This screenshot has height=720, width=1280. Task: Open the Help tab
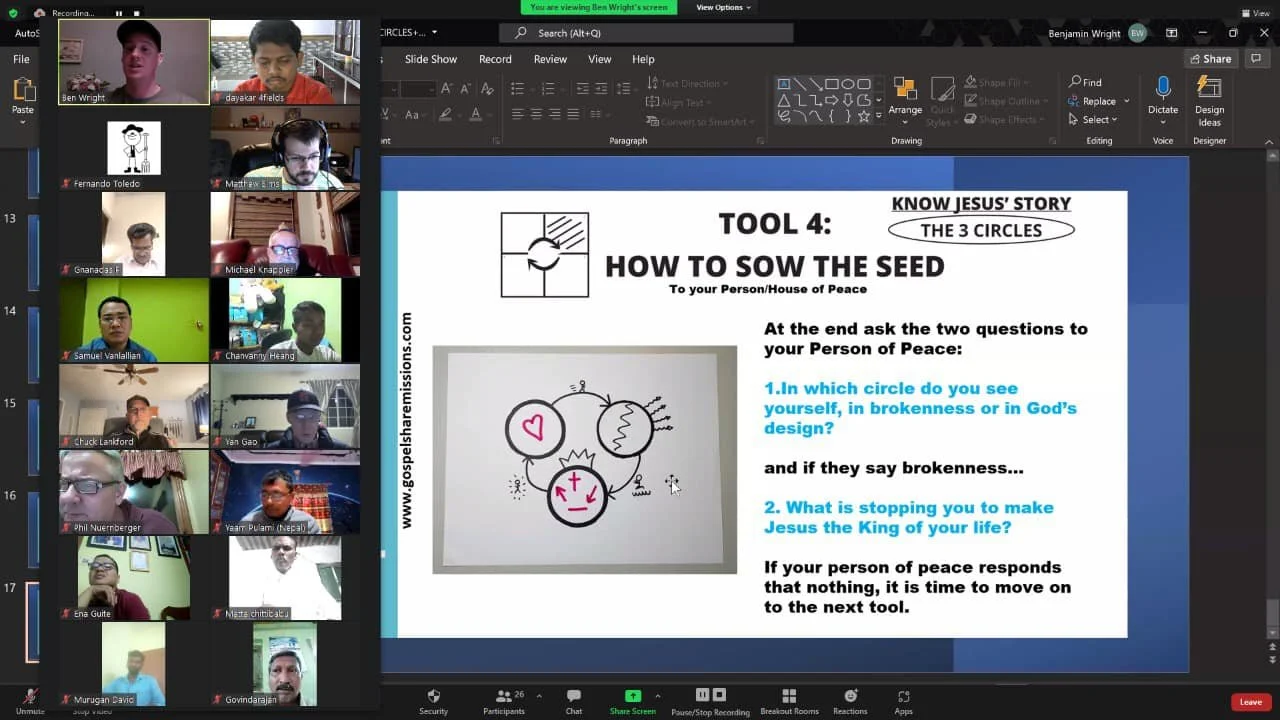pos(643,59)
